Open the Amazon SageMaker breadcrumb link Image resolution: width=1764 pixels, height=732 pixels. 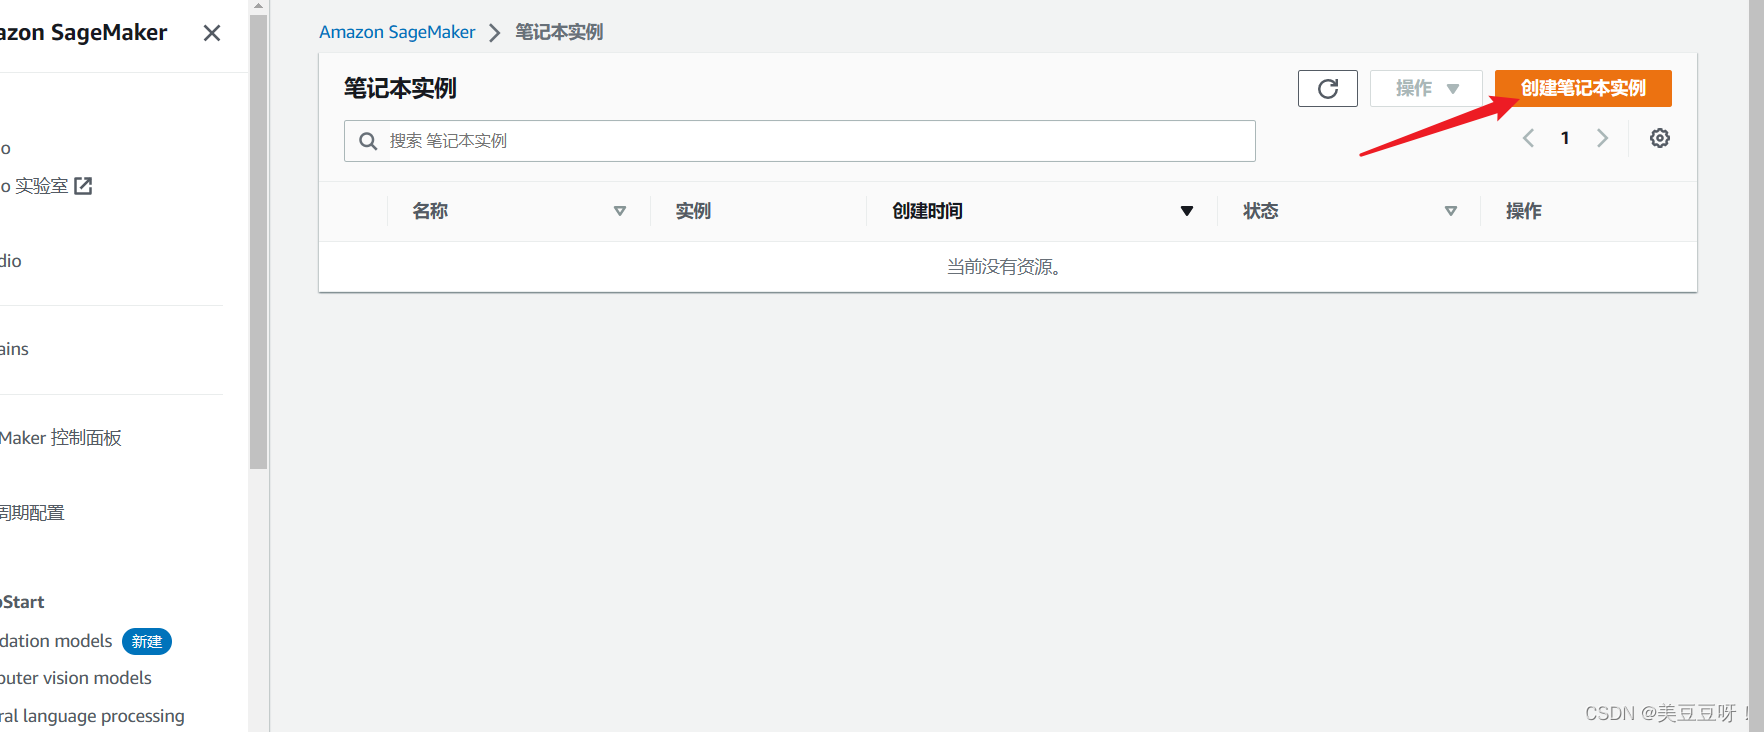point(397,32)
